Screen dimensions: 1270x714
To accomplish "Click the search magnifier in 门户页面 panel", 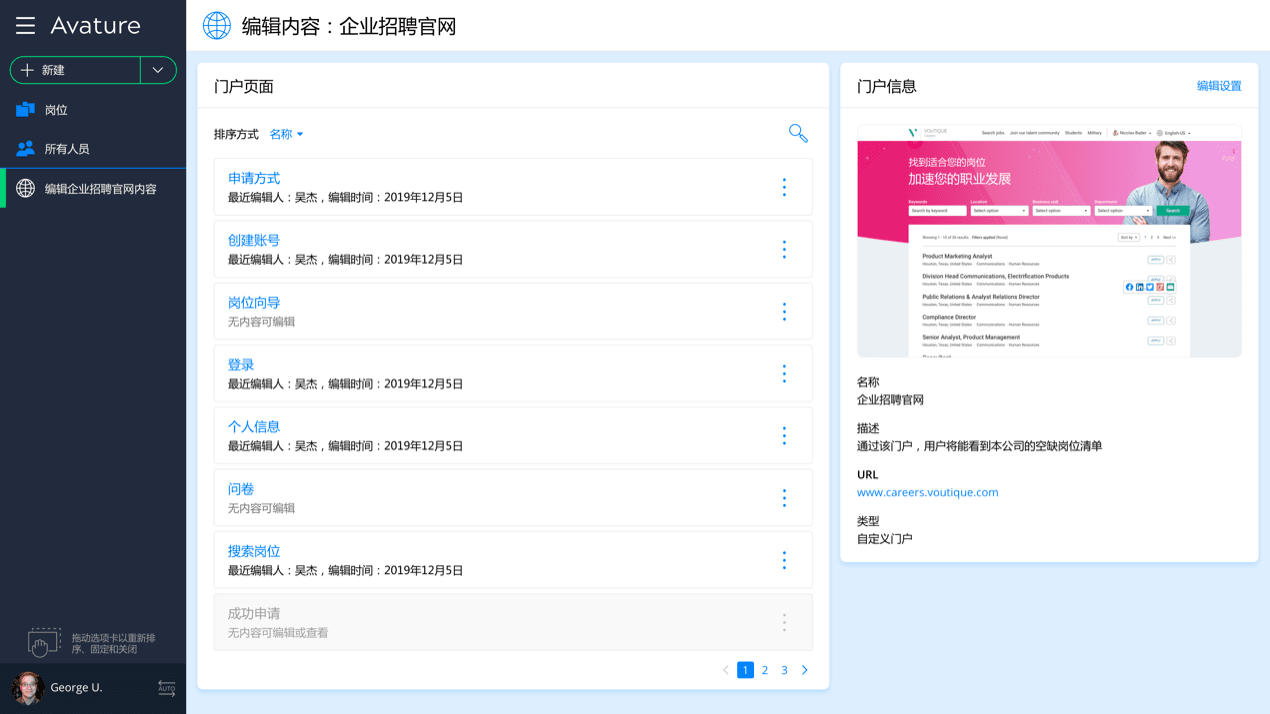I will pyautogui.click(x=797, y=133).
